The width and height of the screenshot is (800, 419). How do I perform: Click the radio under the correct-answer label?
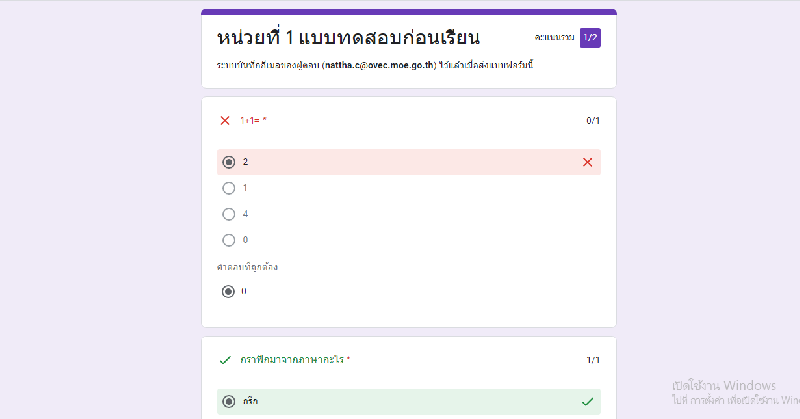click(x=229, y=292)
